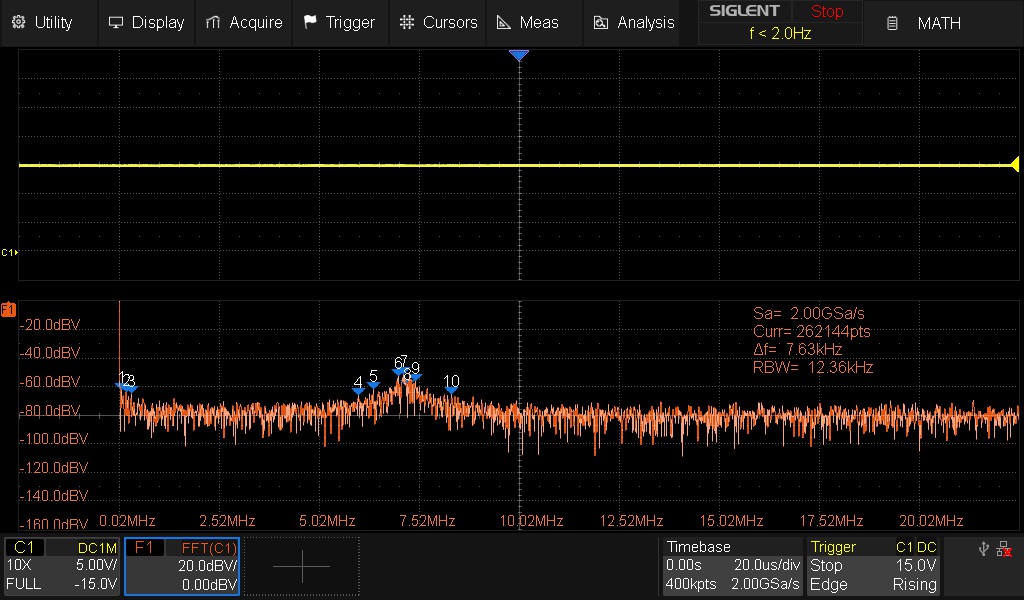Viewport: 1024px width, 600px height.
Task: Open the Analysis menu
Action: pyautogui.click(x=632, y=22)
